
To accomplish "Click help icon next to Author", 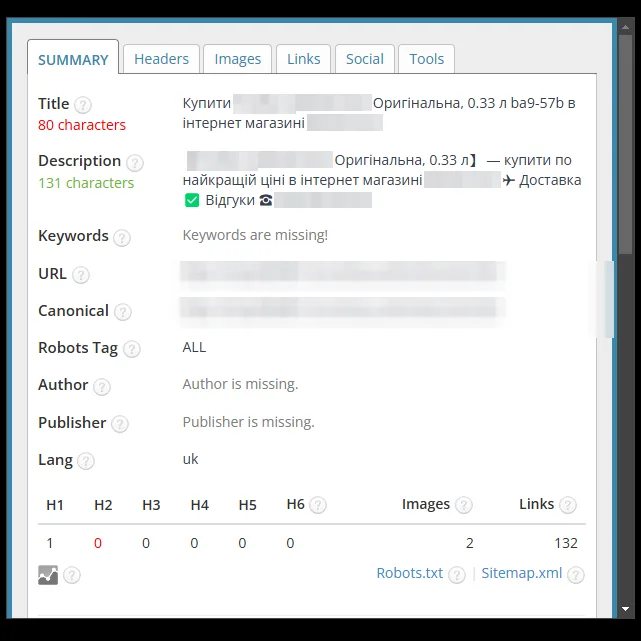I will click(102, 386).
